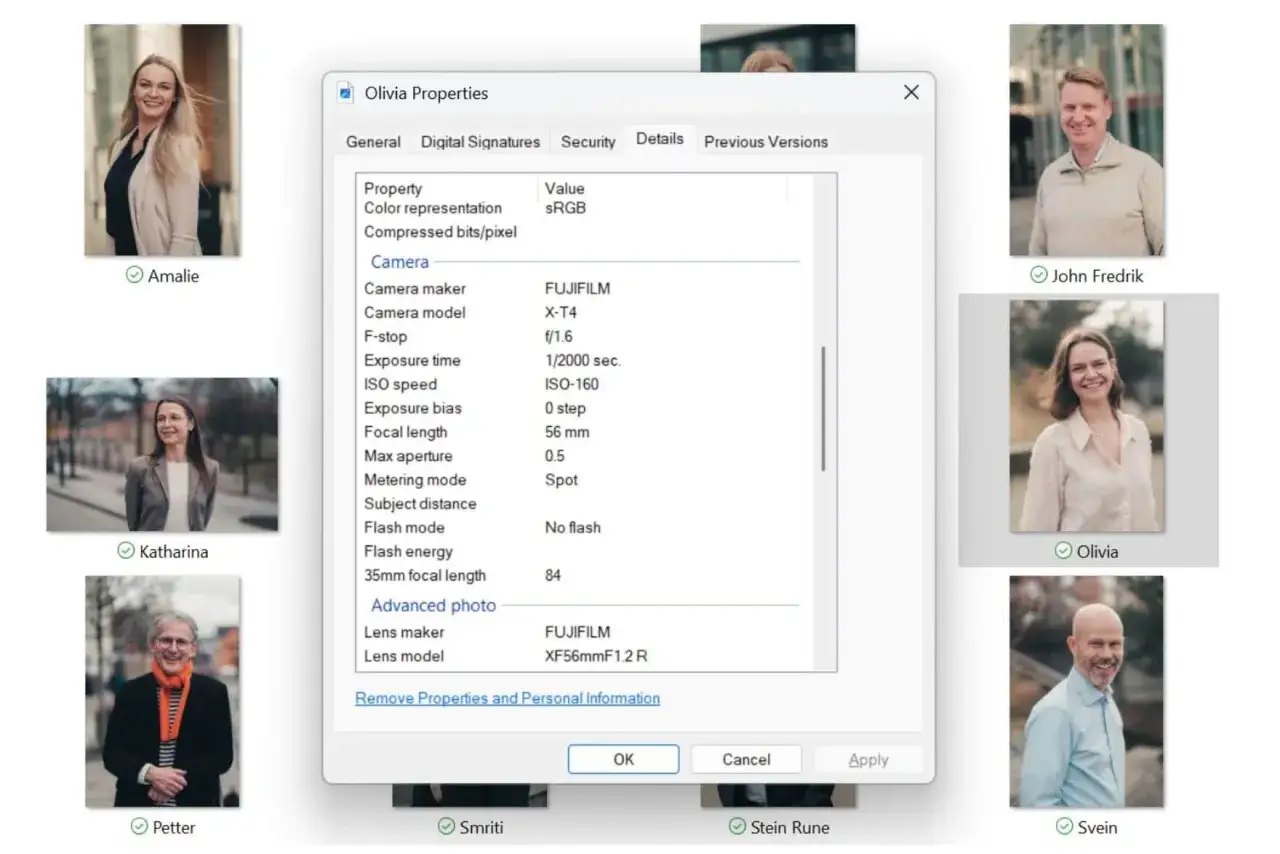Click the file icon beside Olivia Properties title
This screenshot has width=1280, height=854.
(346, 93)
